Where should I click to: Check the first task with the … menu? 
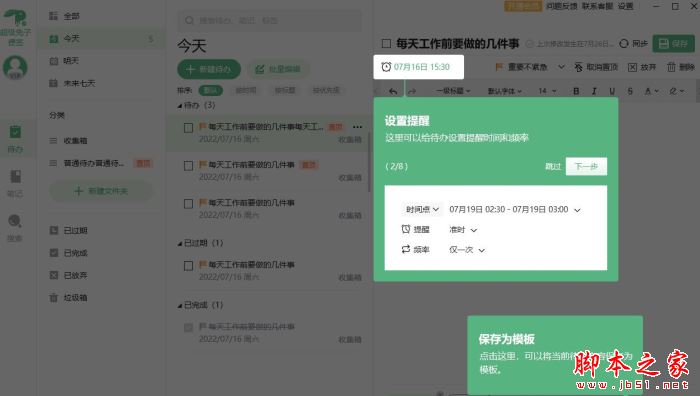(188, 128)
